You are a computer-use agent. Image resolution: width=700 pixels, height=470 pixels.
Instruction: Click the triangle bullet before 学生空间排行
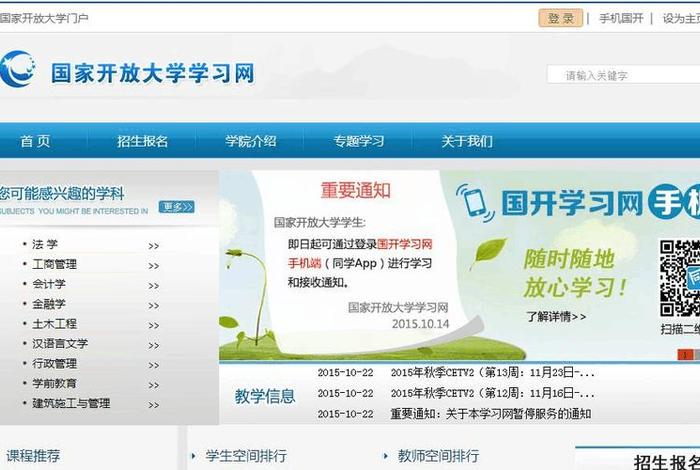click(x=193, y=456)
